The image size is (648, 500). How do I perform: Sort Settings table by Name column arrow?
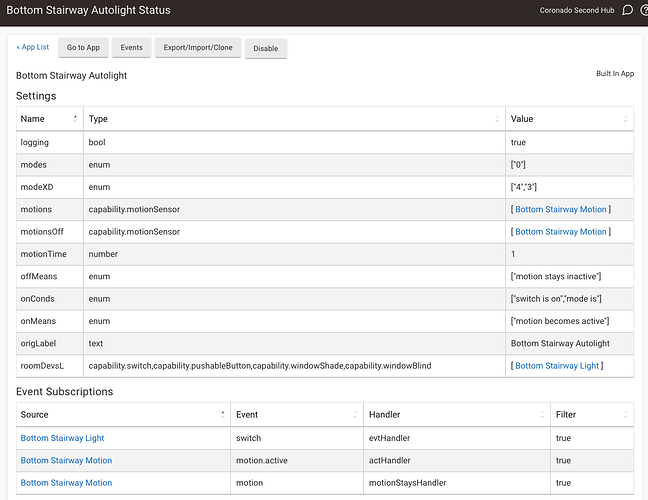[x=75, y=119]
